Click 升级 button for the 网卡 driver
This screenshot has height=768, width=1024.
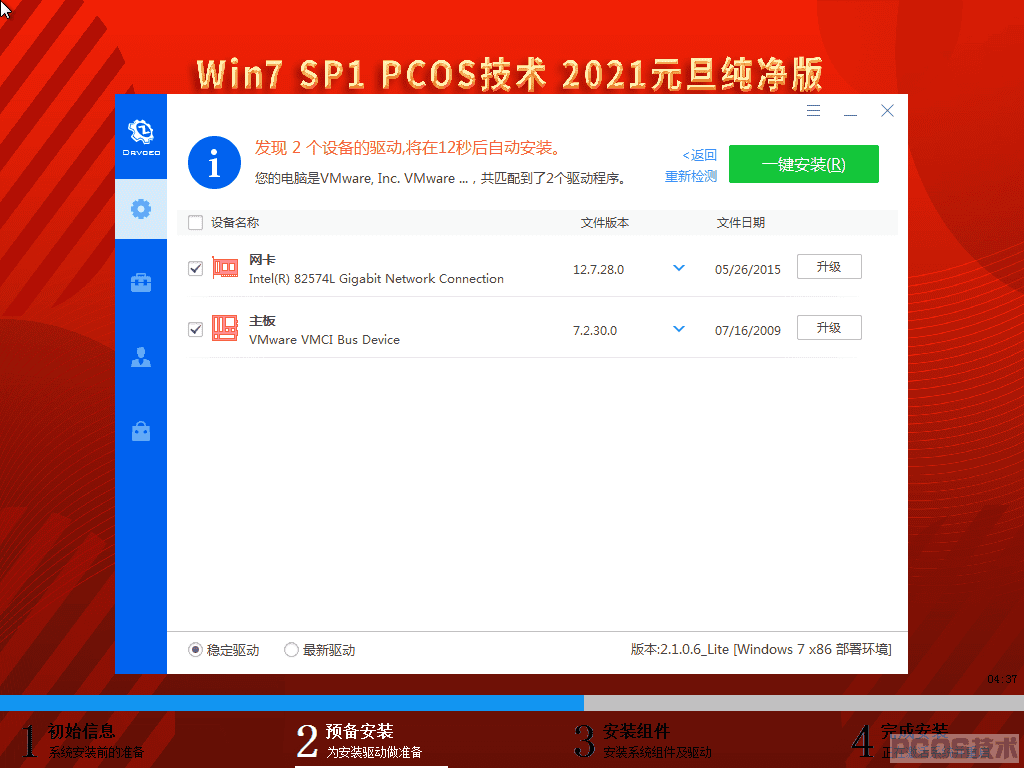click(829, 266)
